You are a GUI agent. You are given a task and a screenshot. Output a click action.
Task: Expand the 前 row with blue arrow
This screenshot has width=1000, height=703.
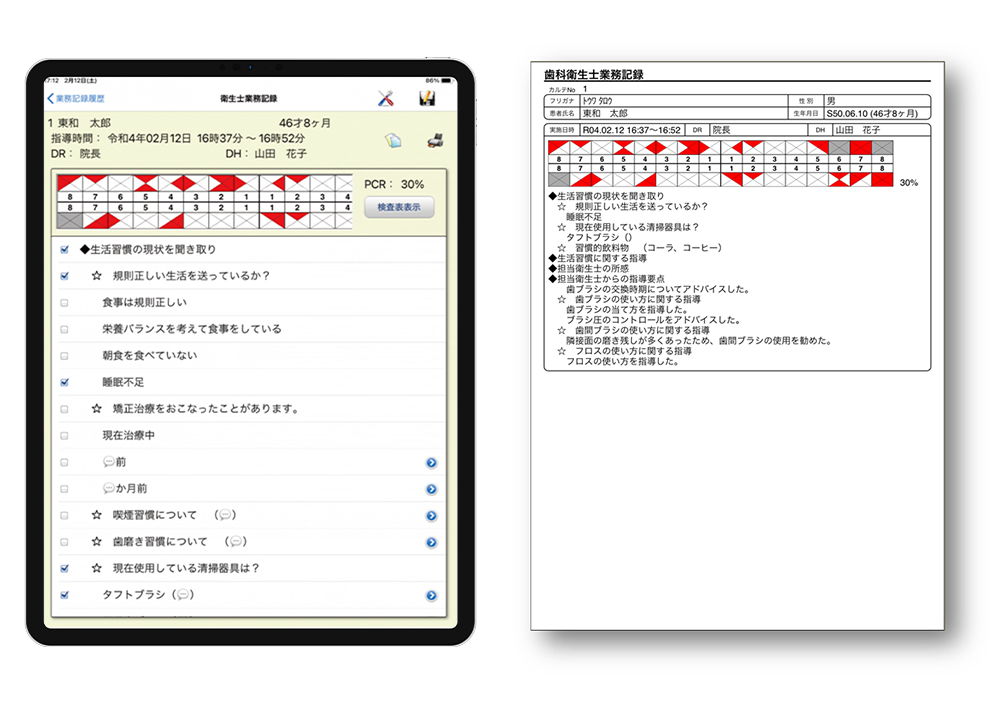click(x=431, y=463)
